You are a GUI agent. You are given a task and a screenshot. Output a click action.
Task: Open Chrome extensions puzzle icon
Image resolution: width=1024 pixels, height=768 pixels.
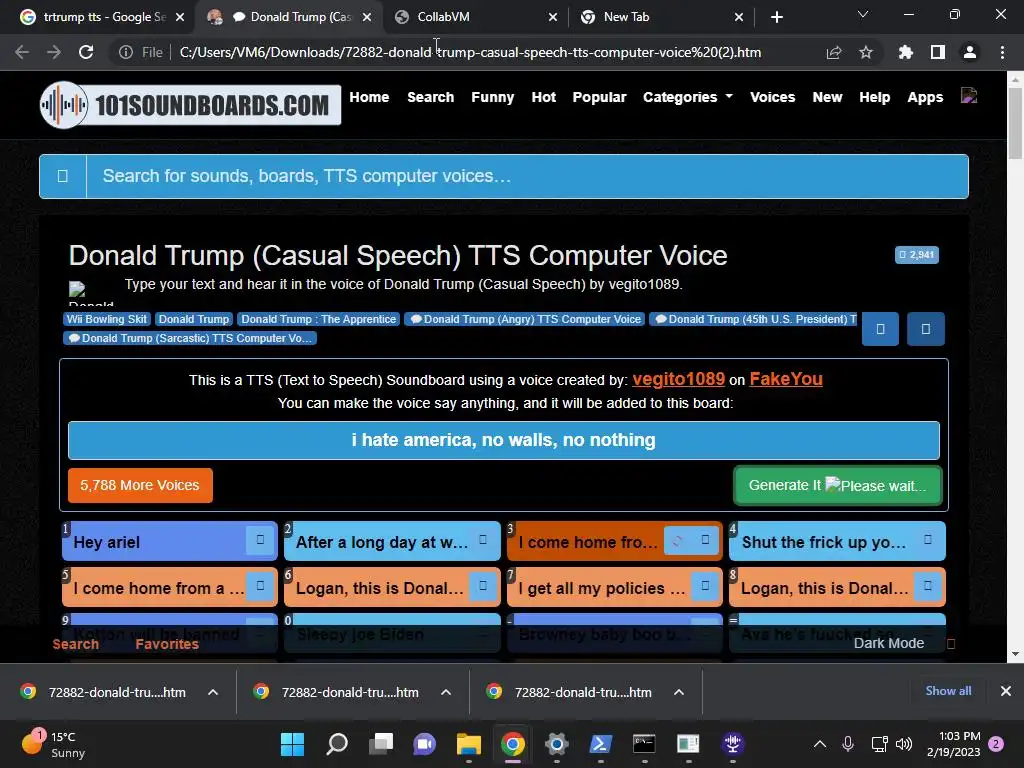click(x=906, y=52)
